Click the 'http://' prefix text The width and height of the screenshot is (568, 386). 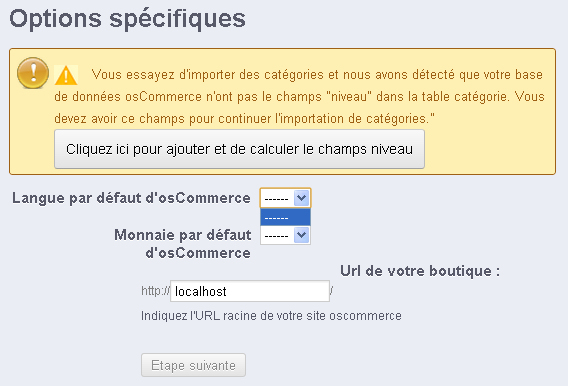coord(155,291)
